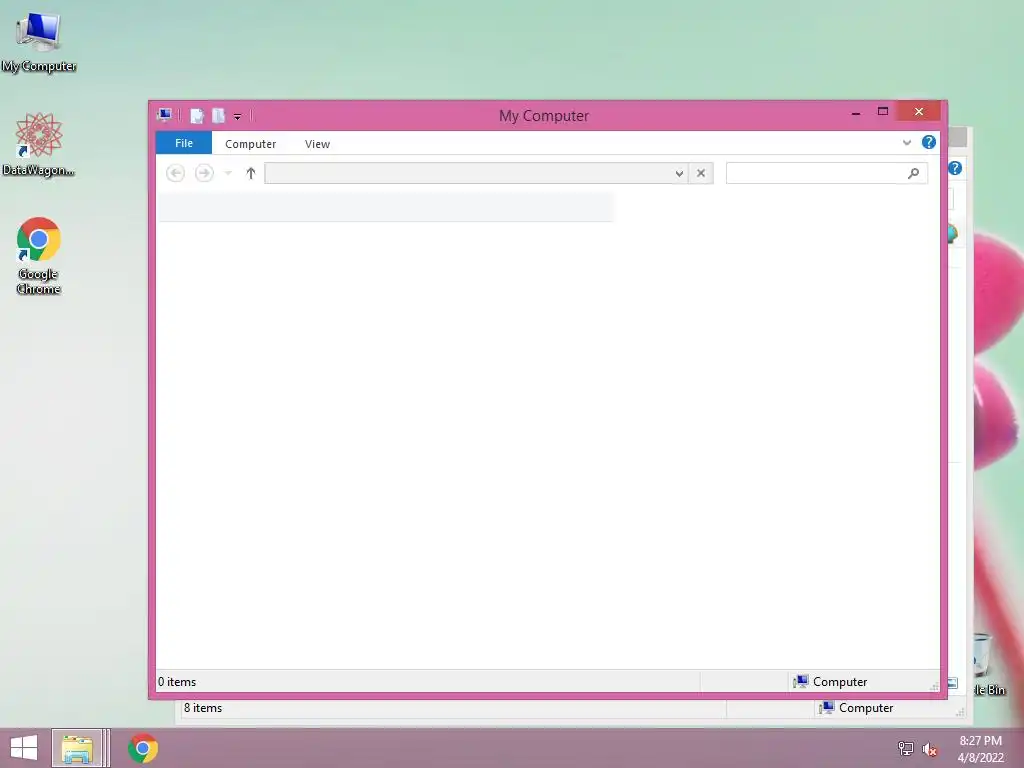The image size is (1024, 768).
Task: Switch to the Computer ribbon tab
Action: [x=250, y=144]
